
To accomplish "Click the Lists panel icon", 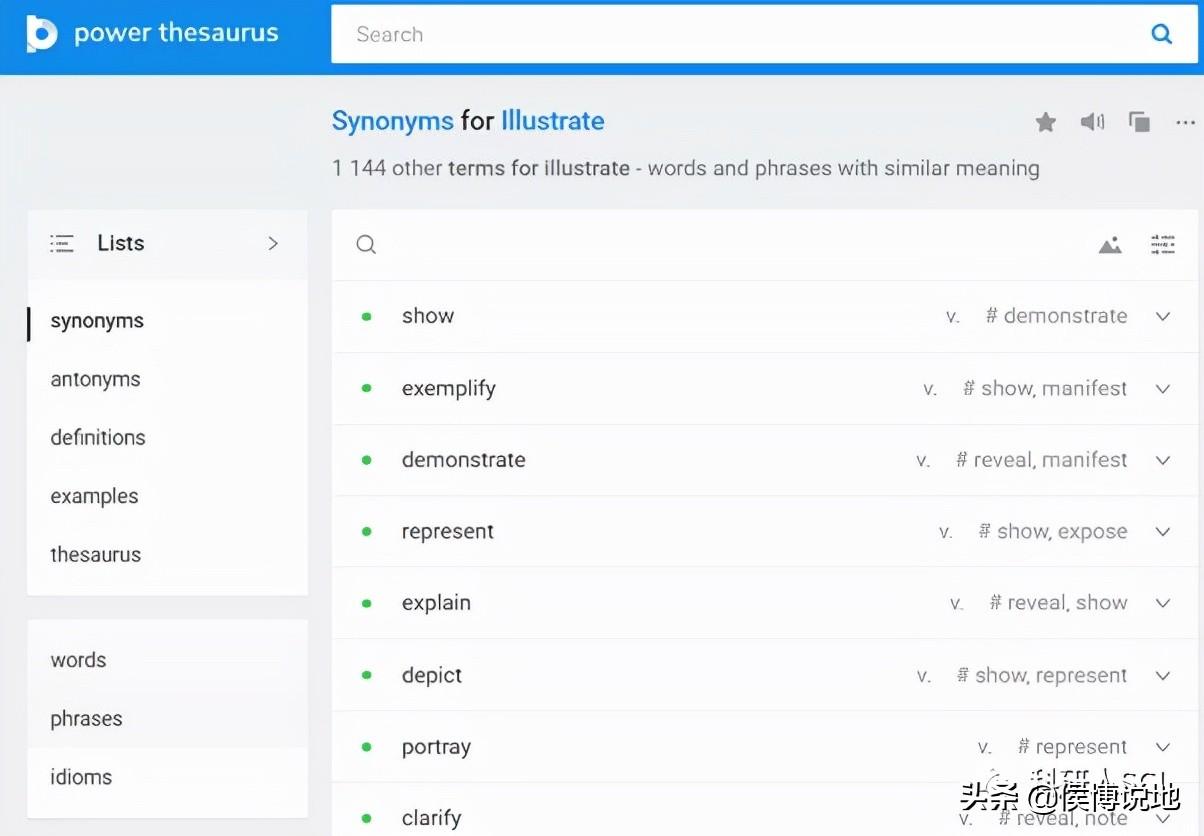I will (62, 243).
